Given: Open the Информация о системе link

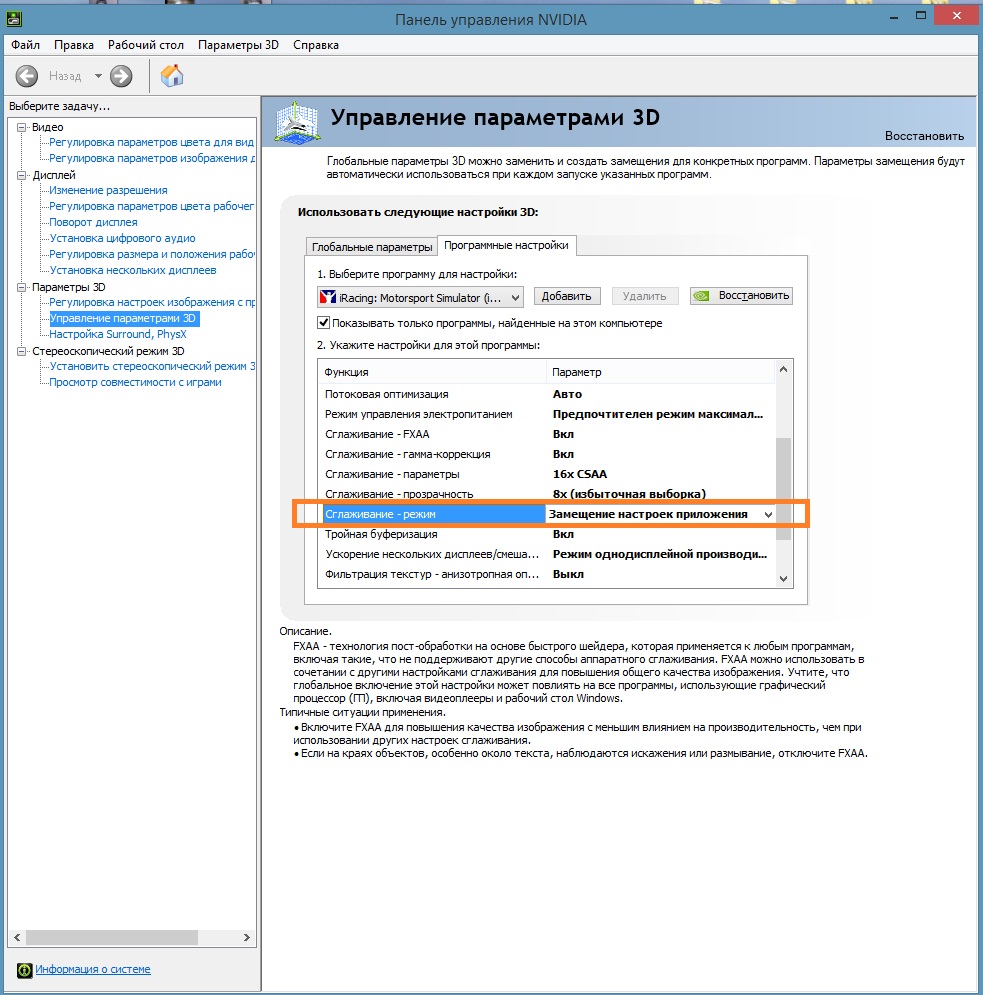Looking at the screenshot, I should tap(93, 969).
